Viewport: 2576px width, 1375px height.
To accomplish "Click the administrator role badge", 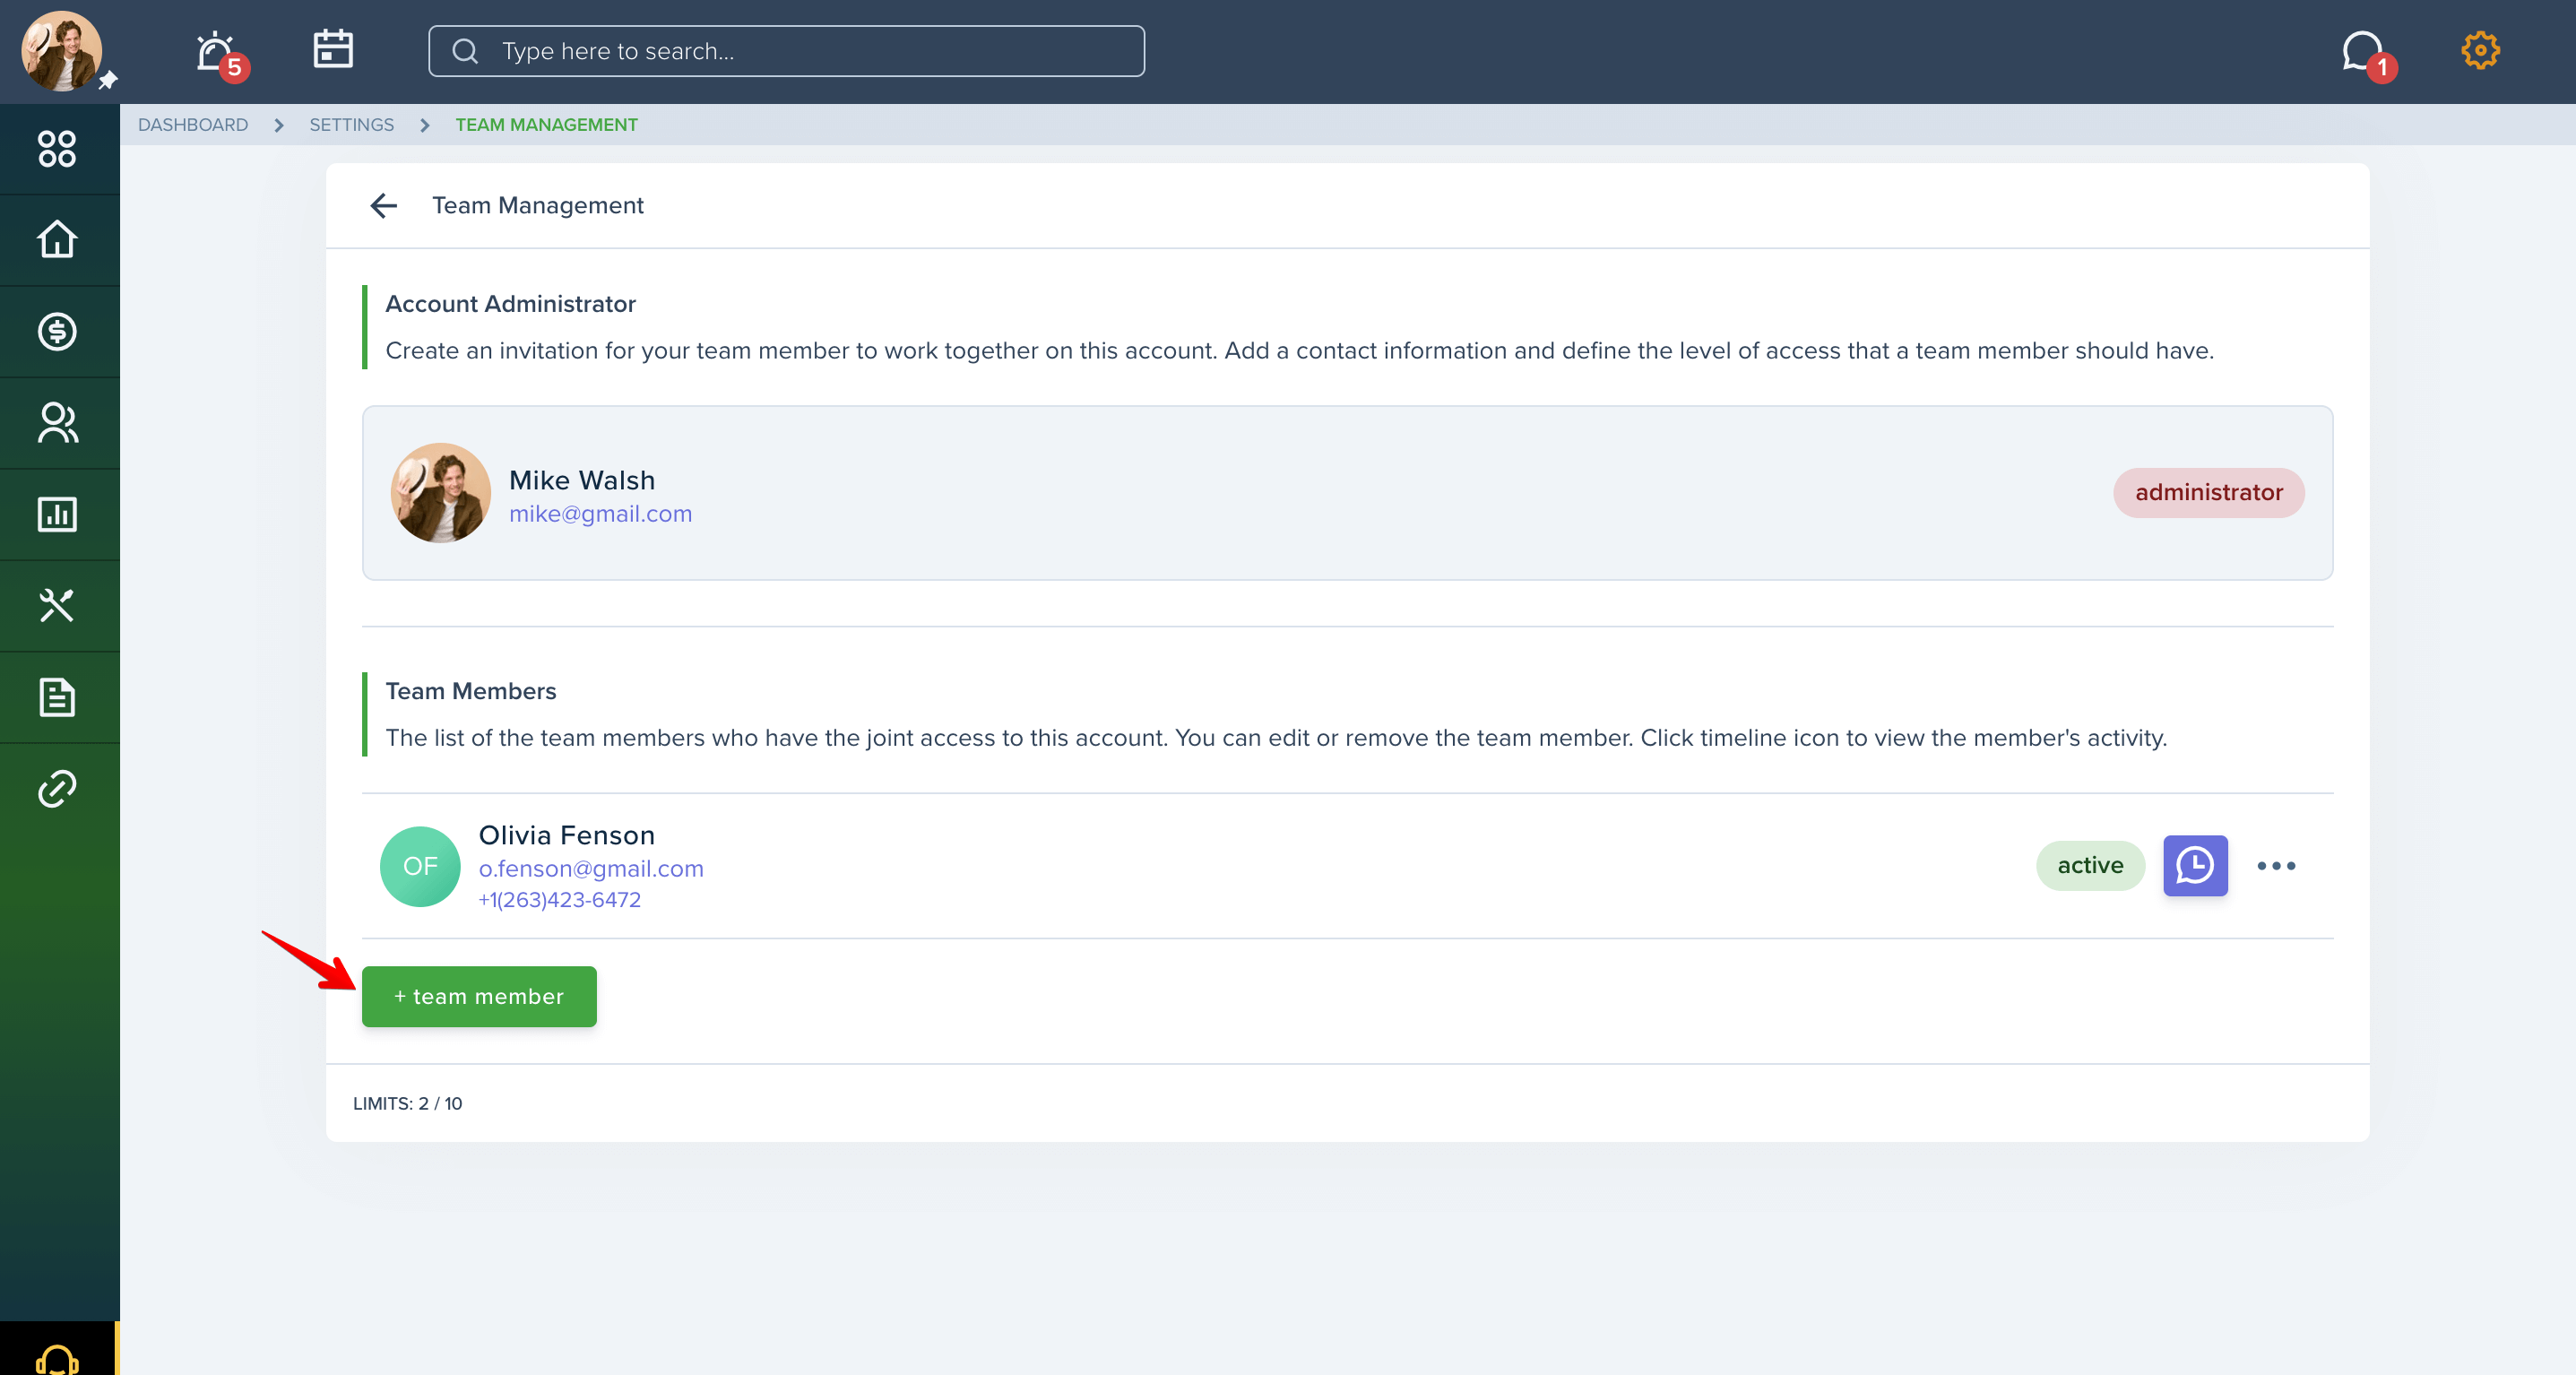I will coord(2208,493).
